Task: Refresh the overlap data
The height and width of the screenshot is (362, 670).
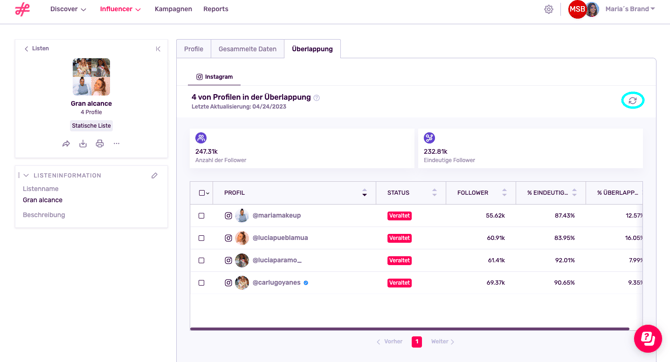Action: point(632,100)
